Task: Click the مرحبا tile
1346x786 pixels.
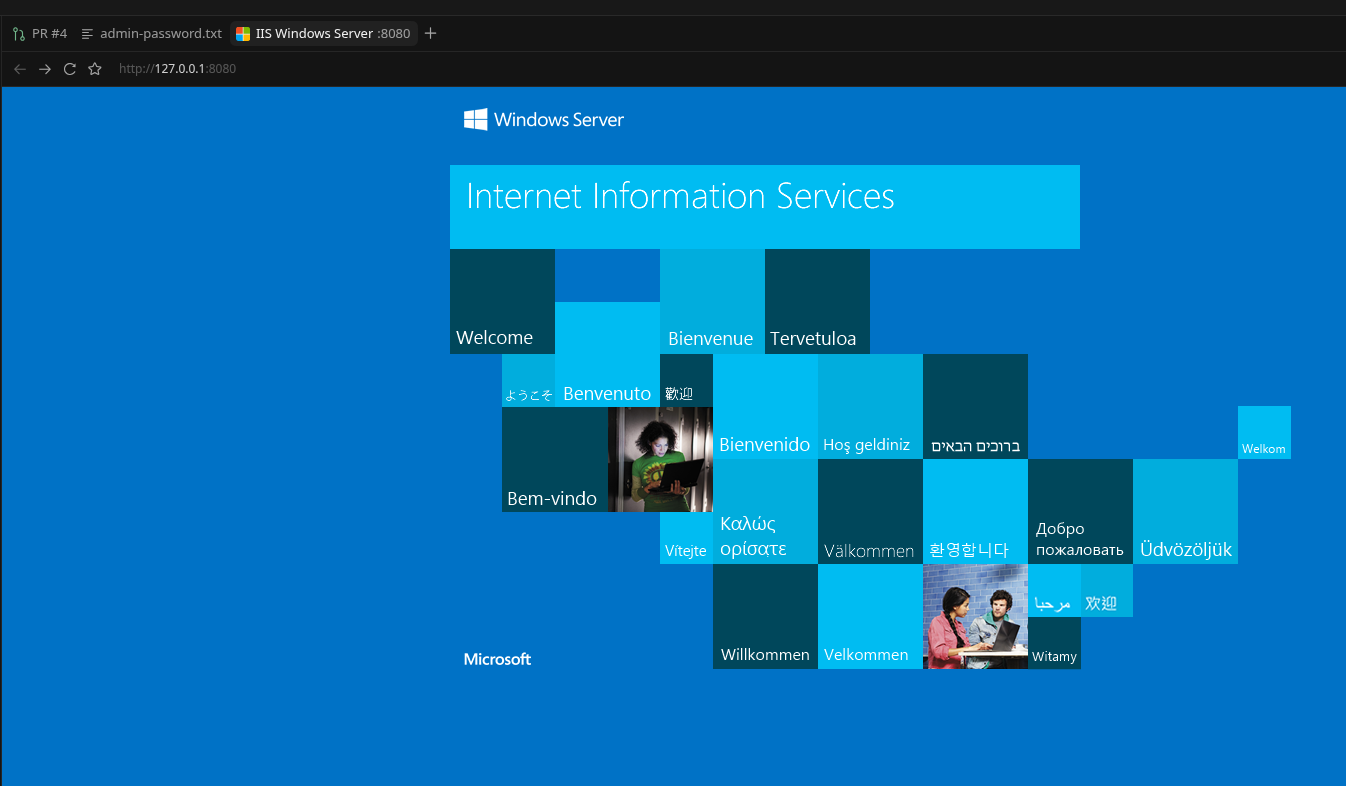Action: click(x=1054, y=591)
